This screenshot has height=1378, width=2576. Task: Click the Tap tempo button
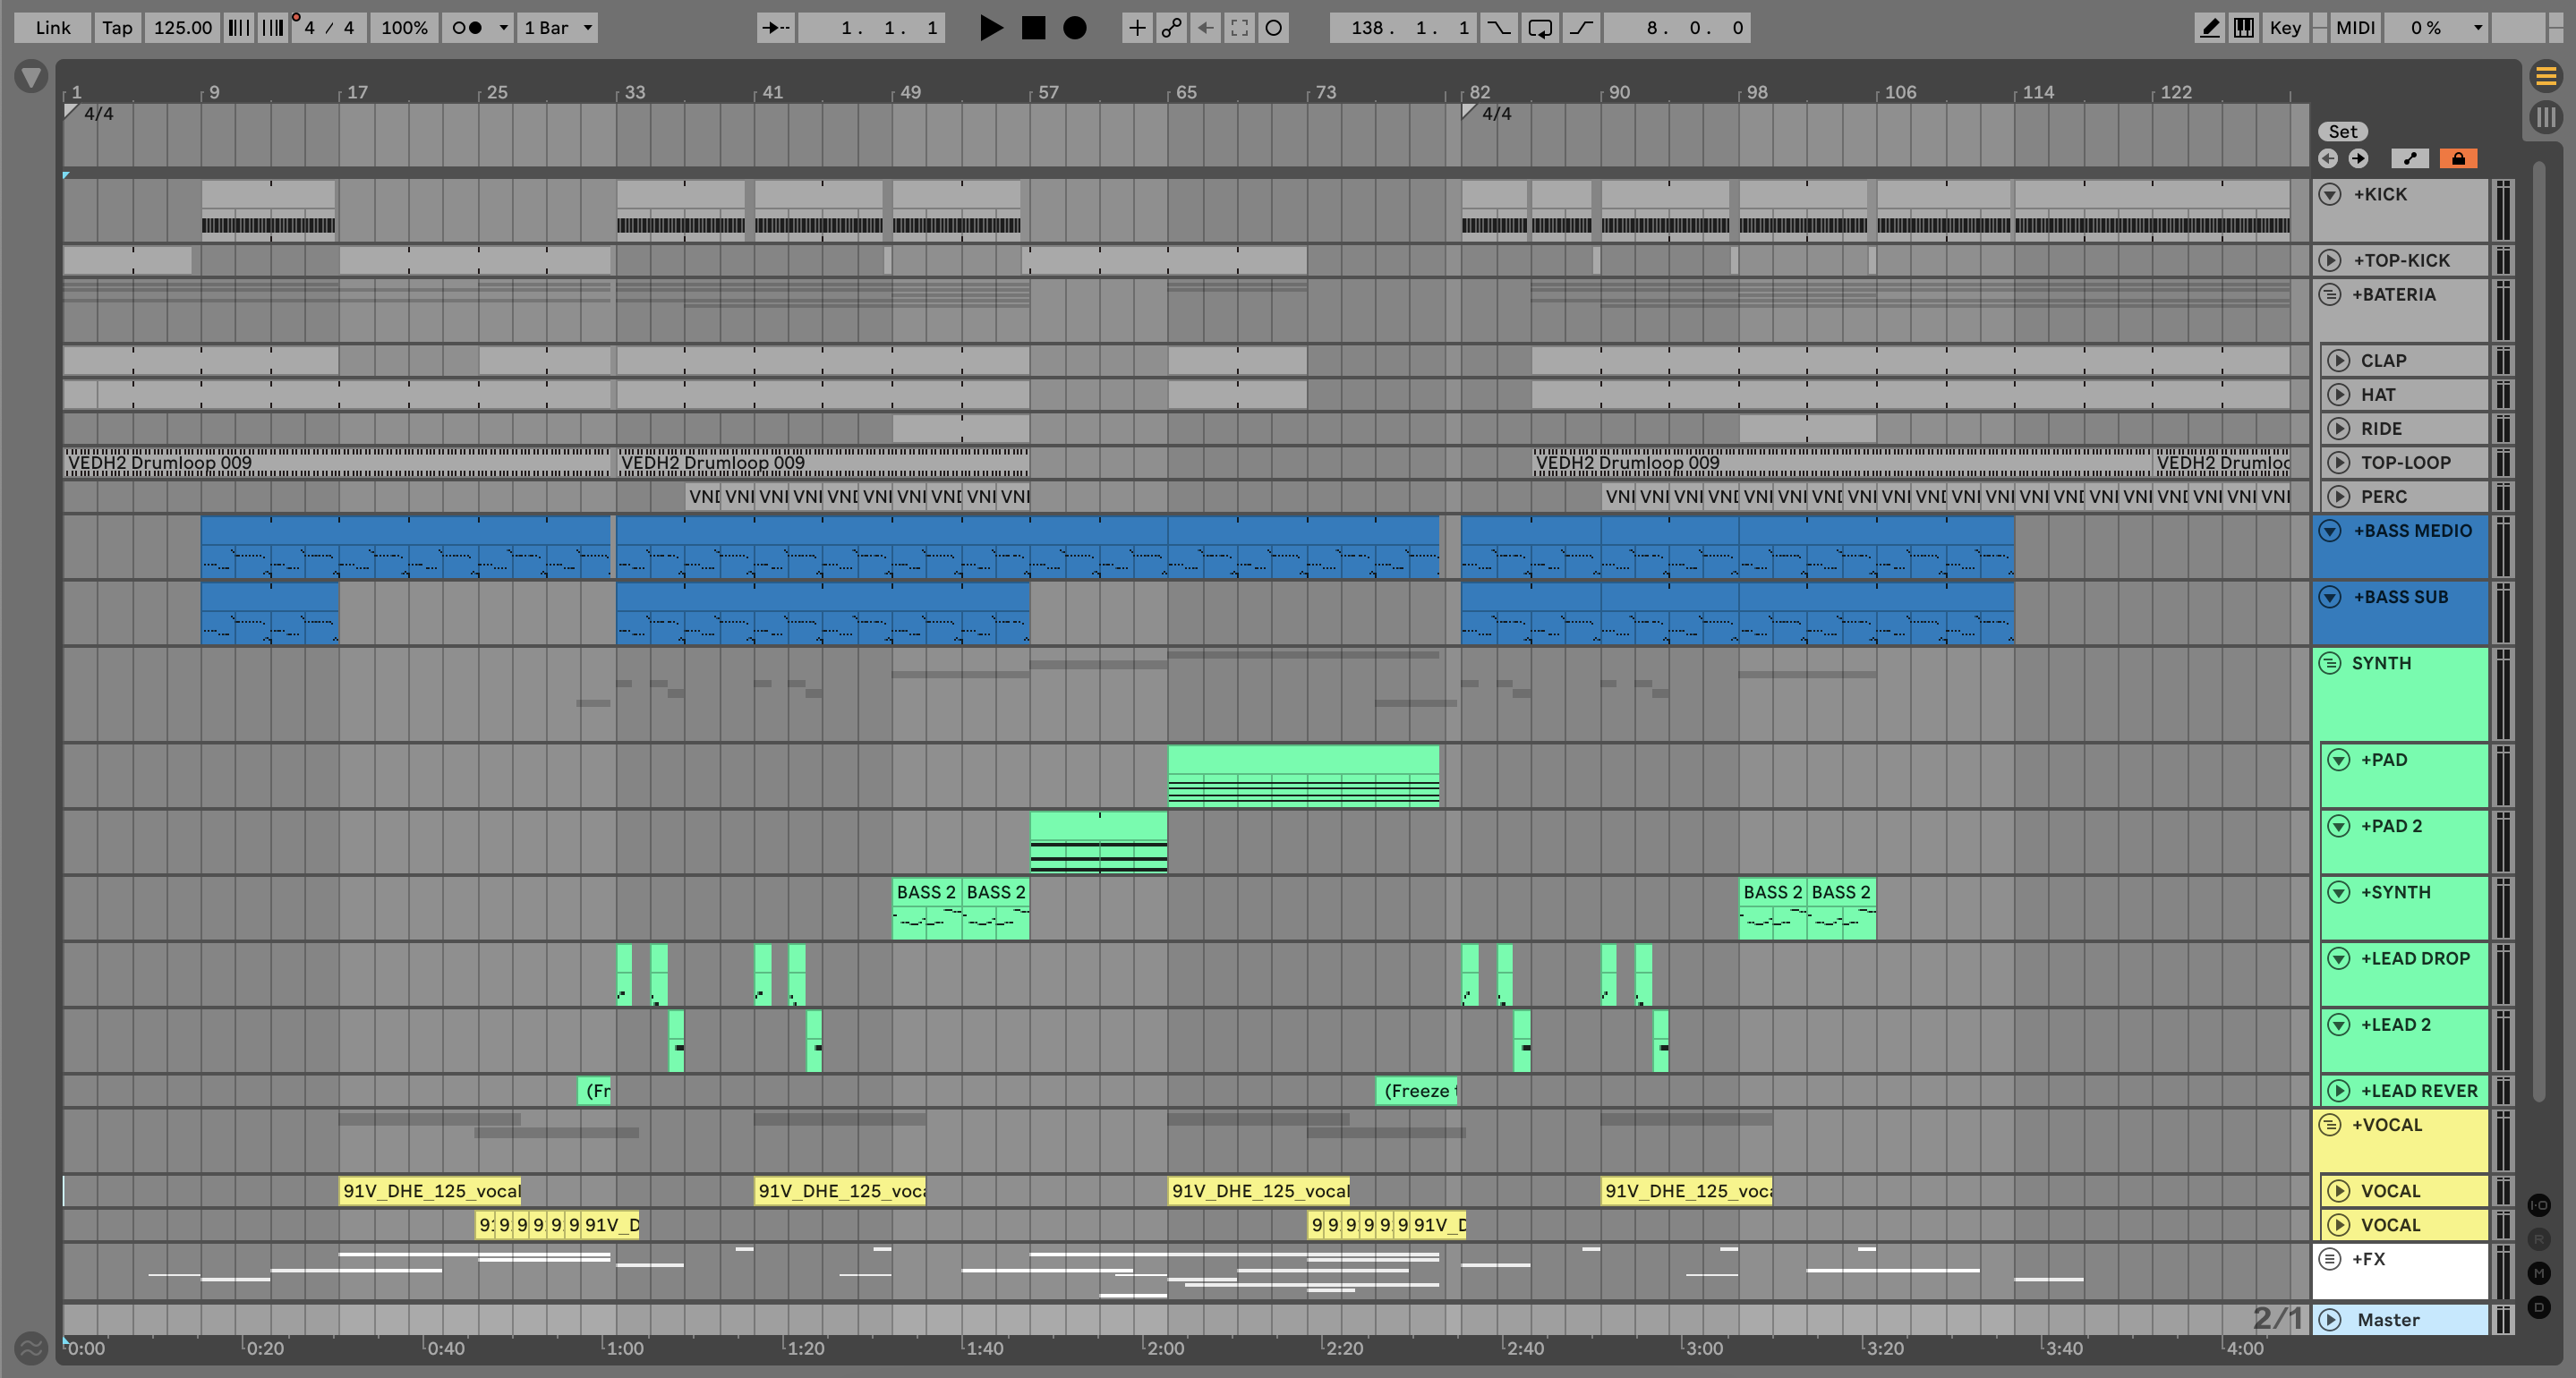pos(117,28)
